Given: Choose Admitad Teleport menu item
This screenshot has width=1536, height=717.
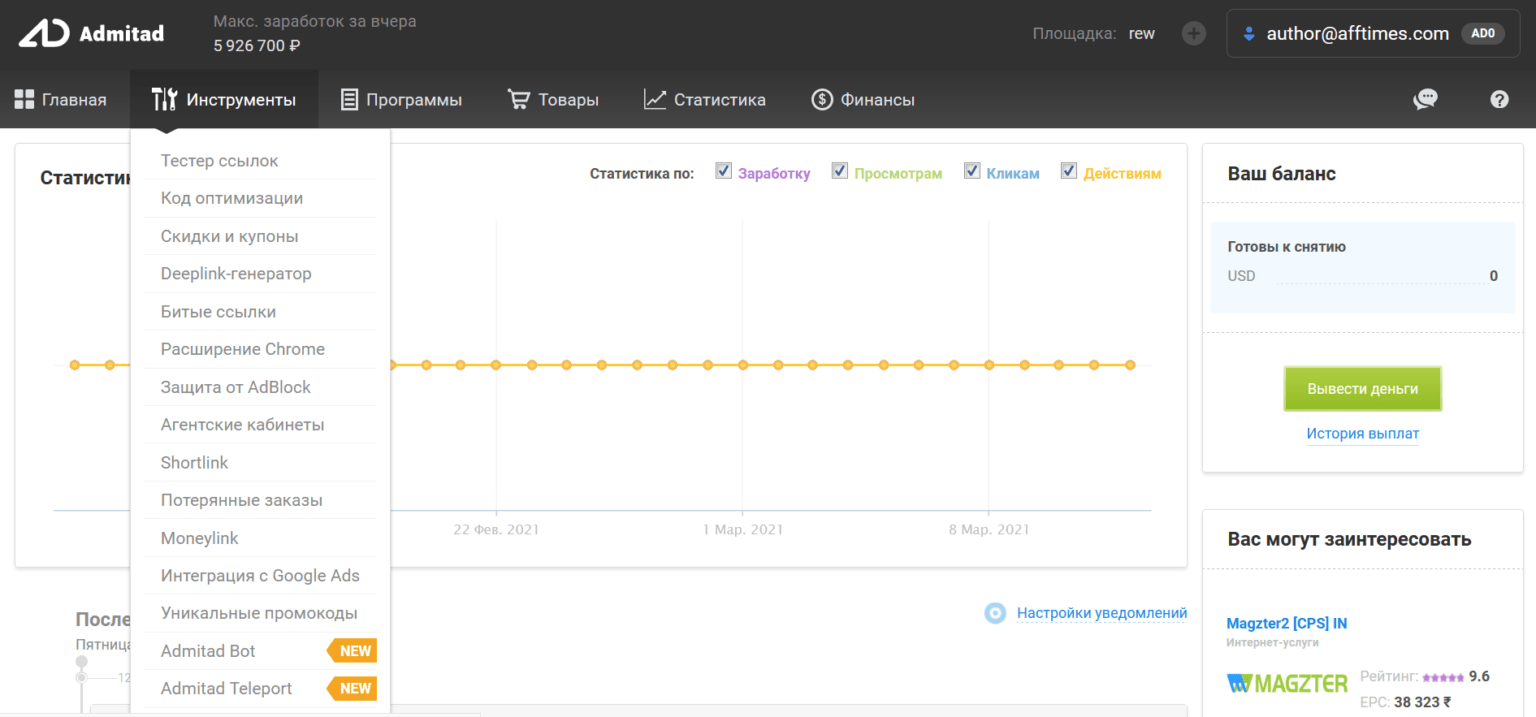Looking at the screenshot, I should tap(227, 688).
